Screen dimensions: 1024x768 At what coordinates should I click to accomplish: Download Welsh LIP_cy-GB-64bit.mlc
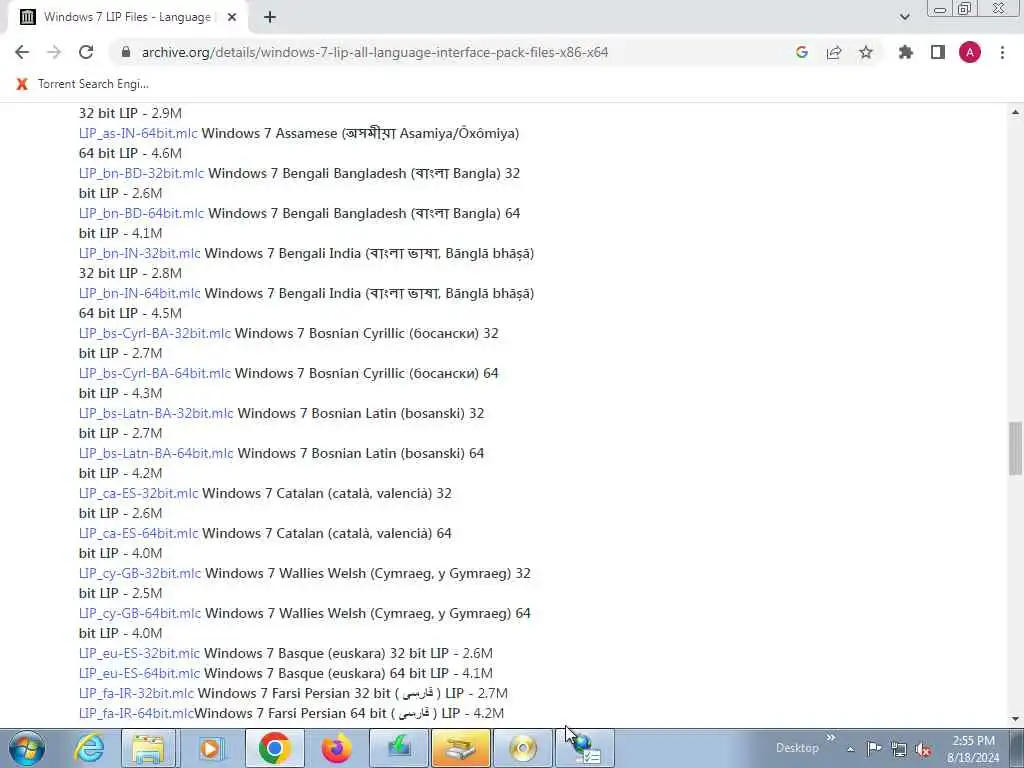point(140,613)
